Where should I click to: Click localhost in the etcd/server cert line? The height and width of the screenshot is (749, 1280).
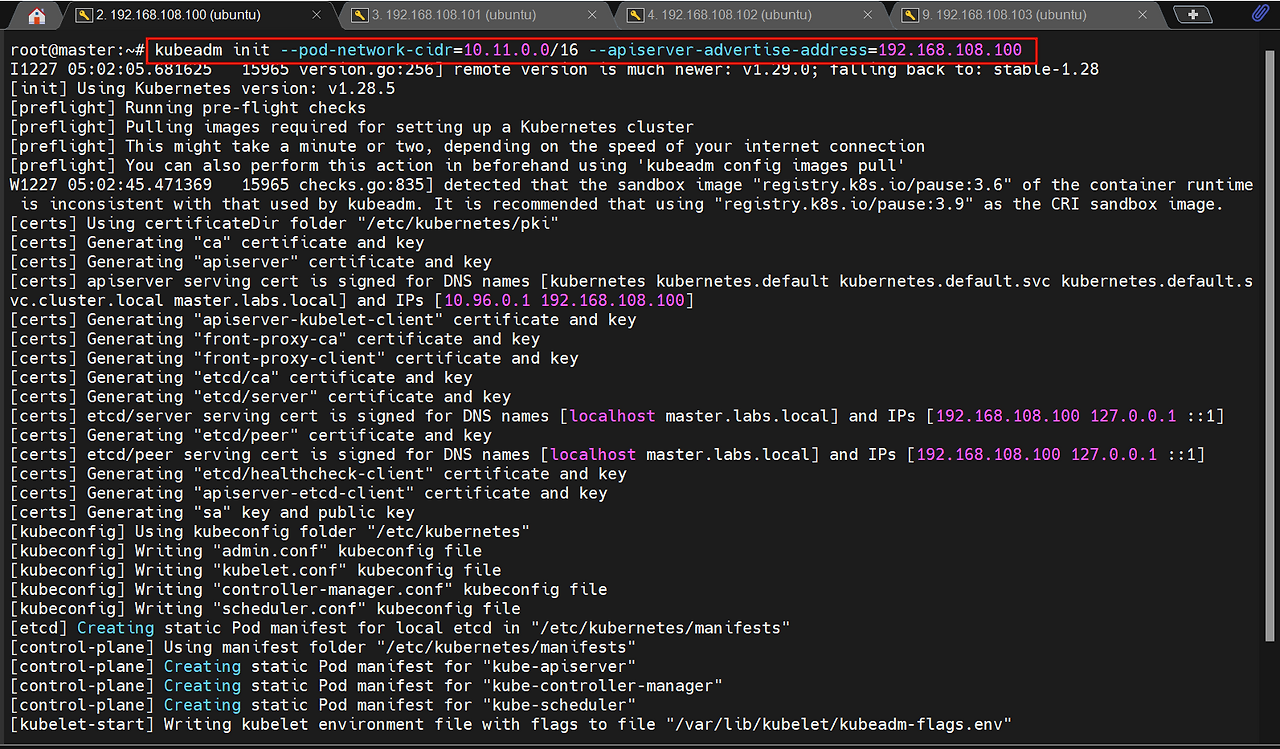point(612,416)
